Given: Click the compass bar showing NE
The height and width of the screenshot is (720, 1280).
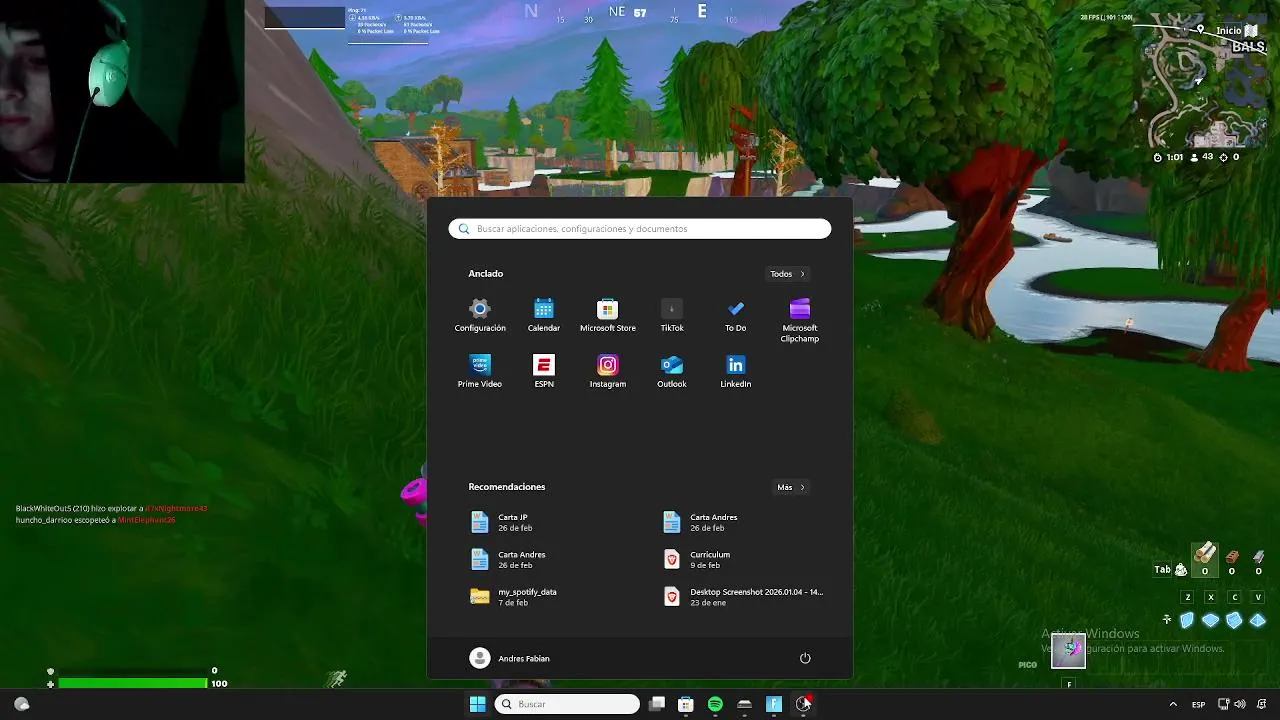Looking at the screenshot, I should [630, 13].
